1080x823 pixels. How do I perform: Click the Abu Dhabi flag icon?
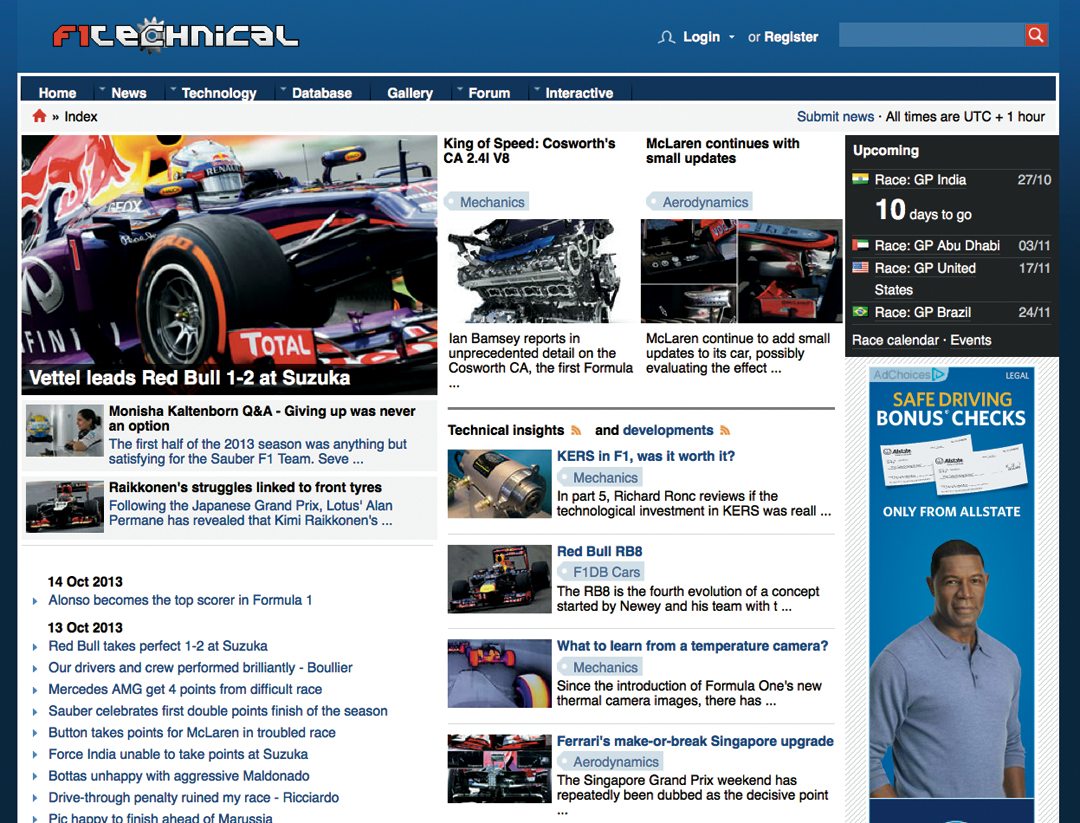pyautogui.click(x=860, y=244)
